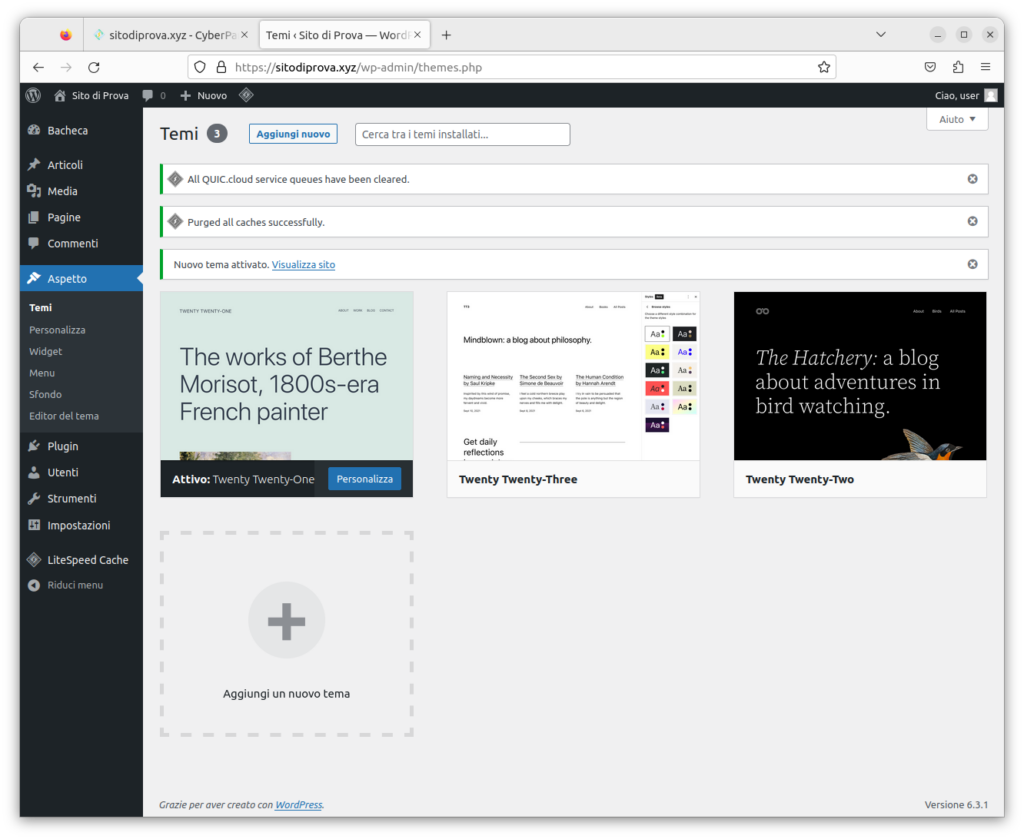Bookmark page with star icon
Screen dimensions: 1024x839
coord(824,67)
